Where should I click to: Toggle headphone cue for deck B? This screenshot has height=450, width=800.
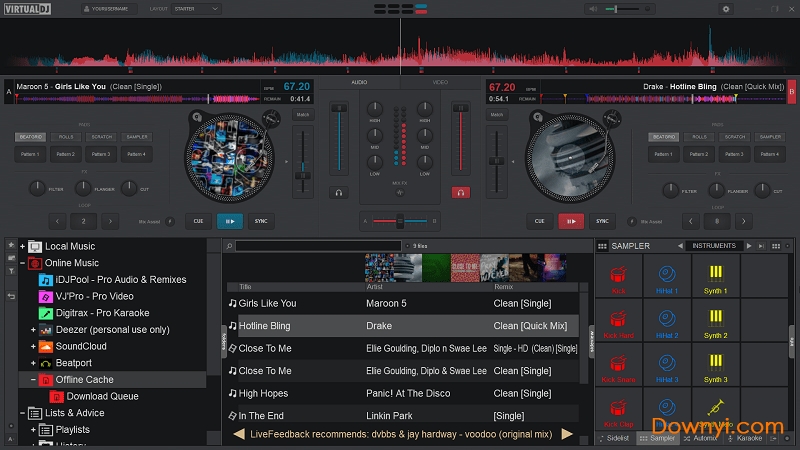[x=461, y=192]
